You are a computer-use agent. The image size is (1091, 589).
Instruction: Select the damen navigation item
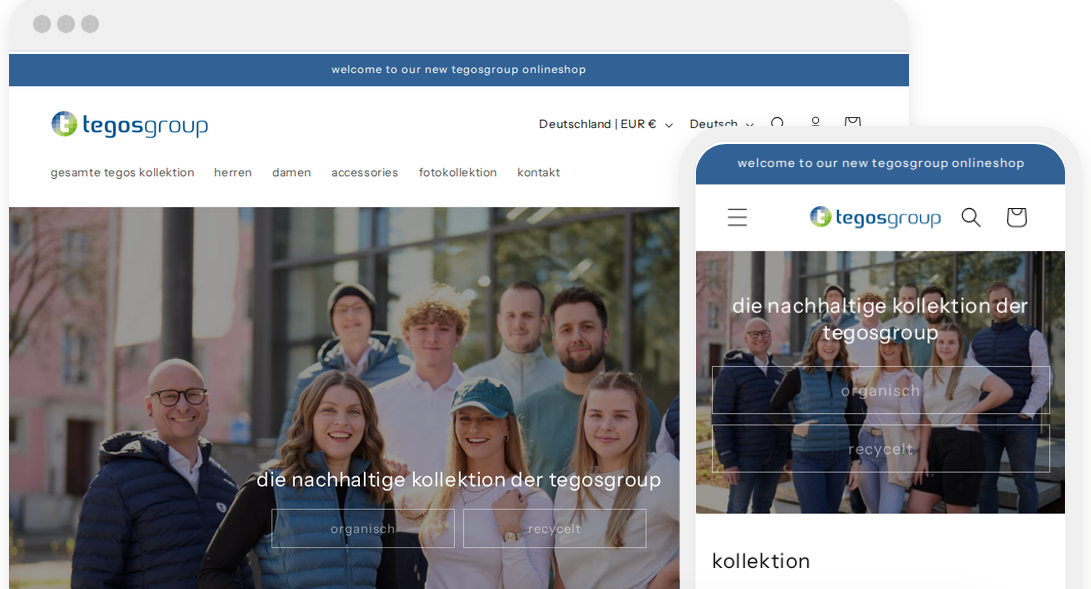tap(291, 172)
